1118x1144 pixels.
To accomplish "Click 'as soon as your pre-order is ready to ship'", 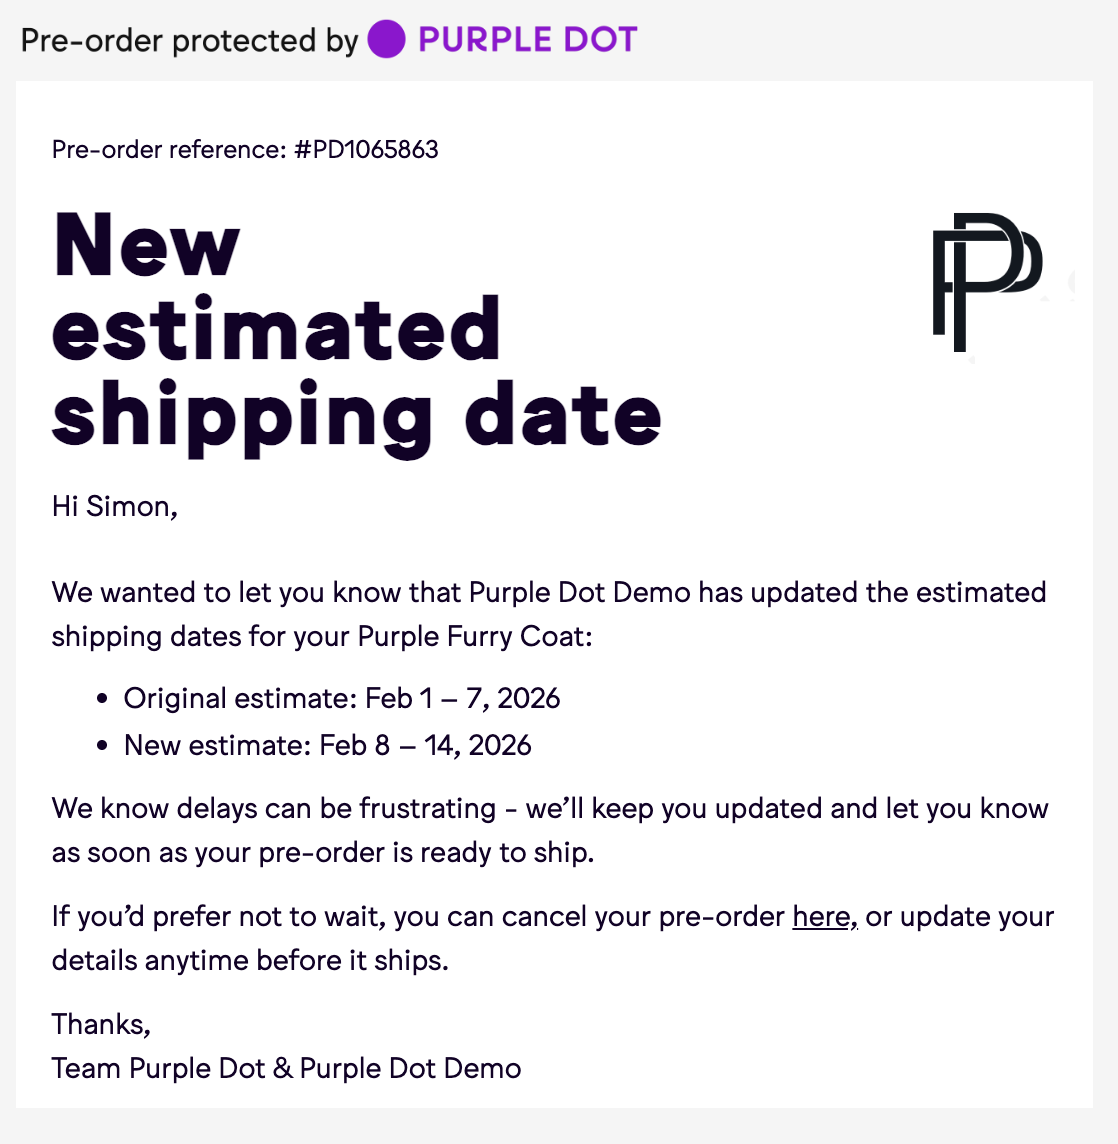I will click(x=323, y=853).
